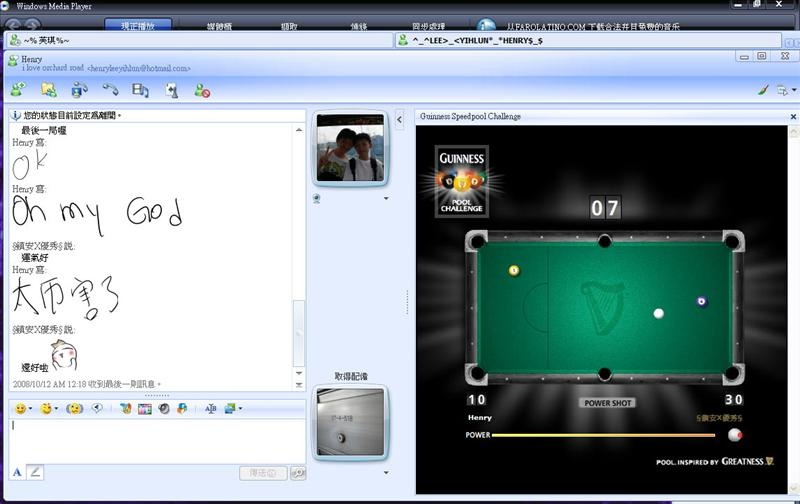Open the background picture icon
The image size is (800, 504).
tap(230, 408)
